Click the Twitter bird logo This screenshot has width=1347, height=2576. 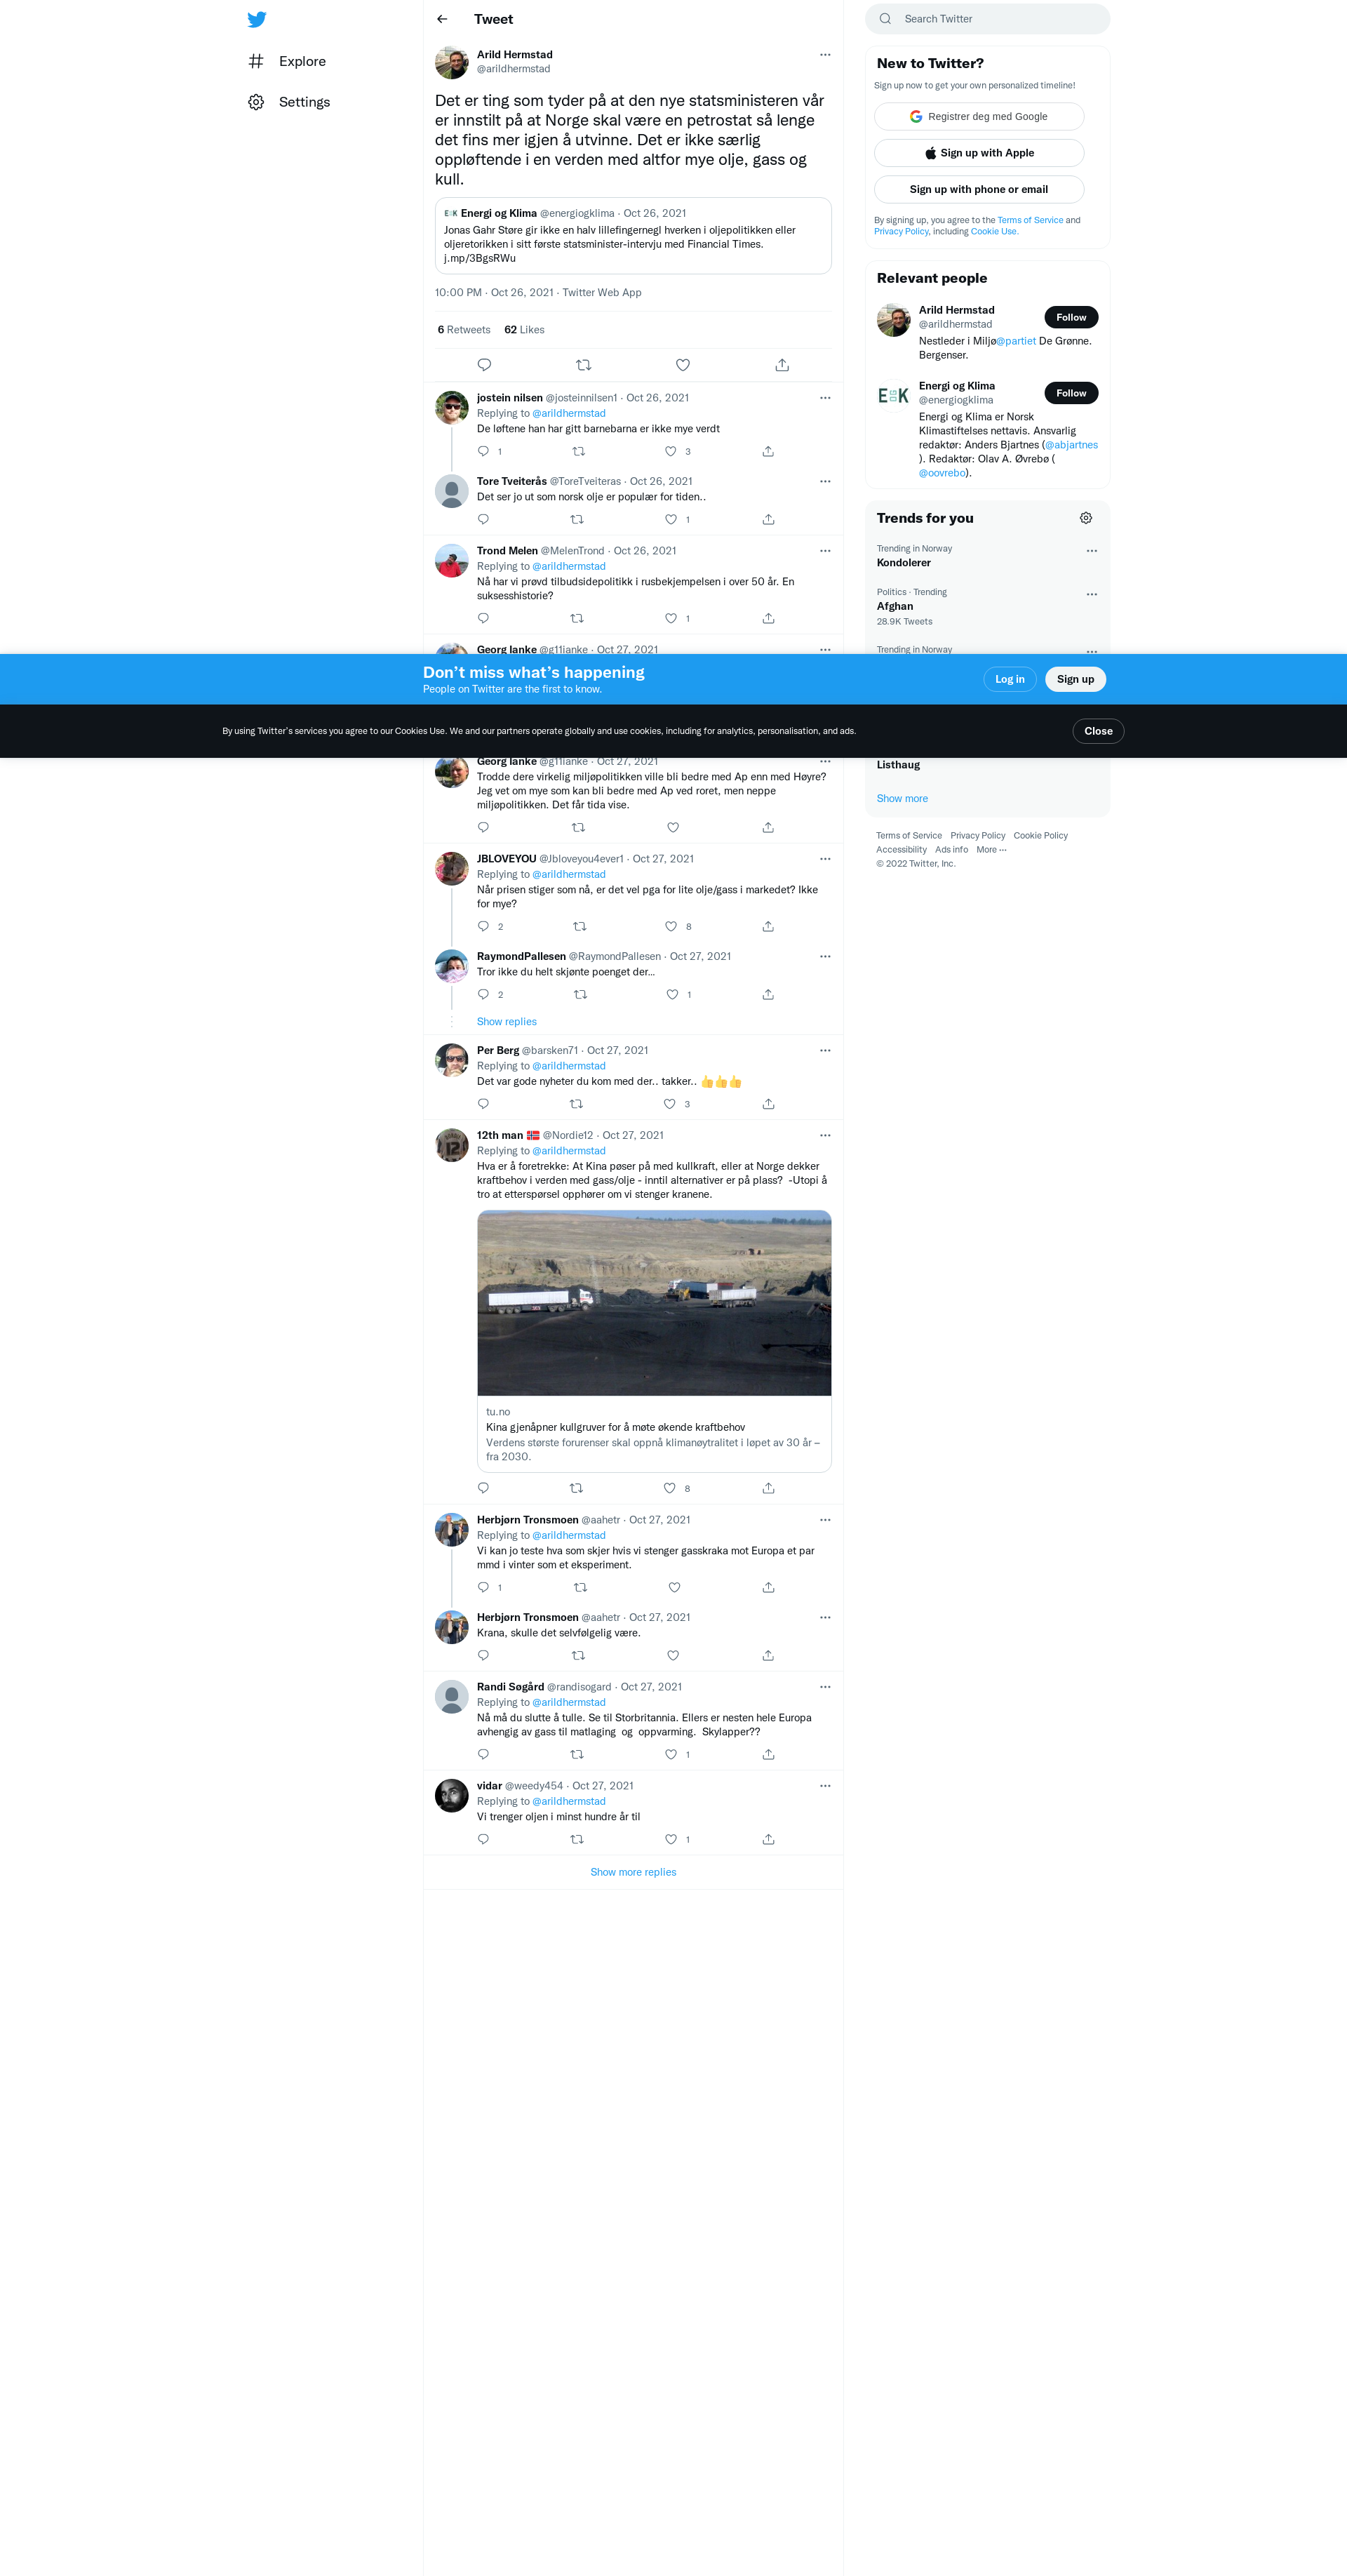(x=257, y=19)
